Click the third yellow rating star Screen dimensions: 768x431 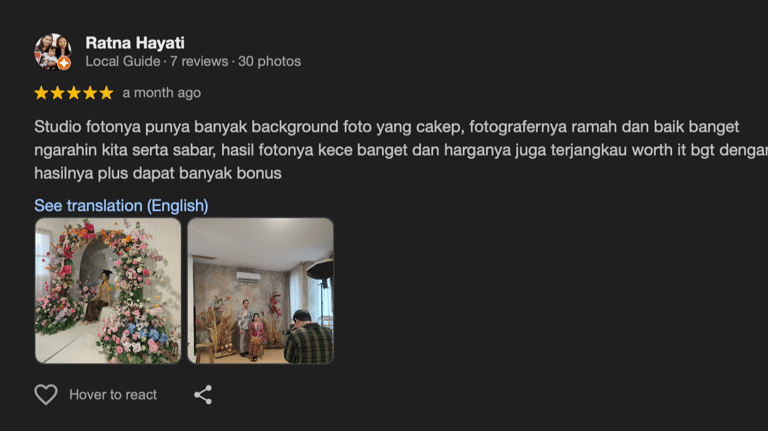coord(73,93)
